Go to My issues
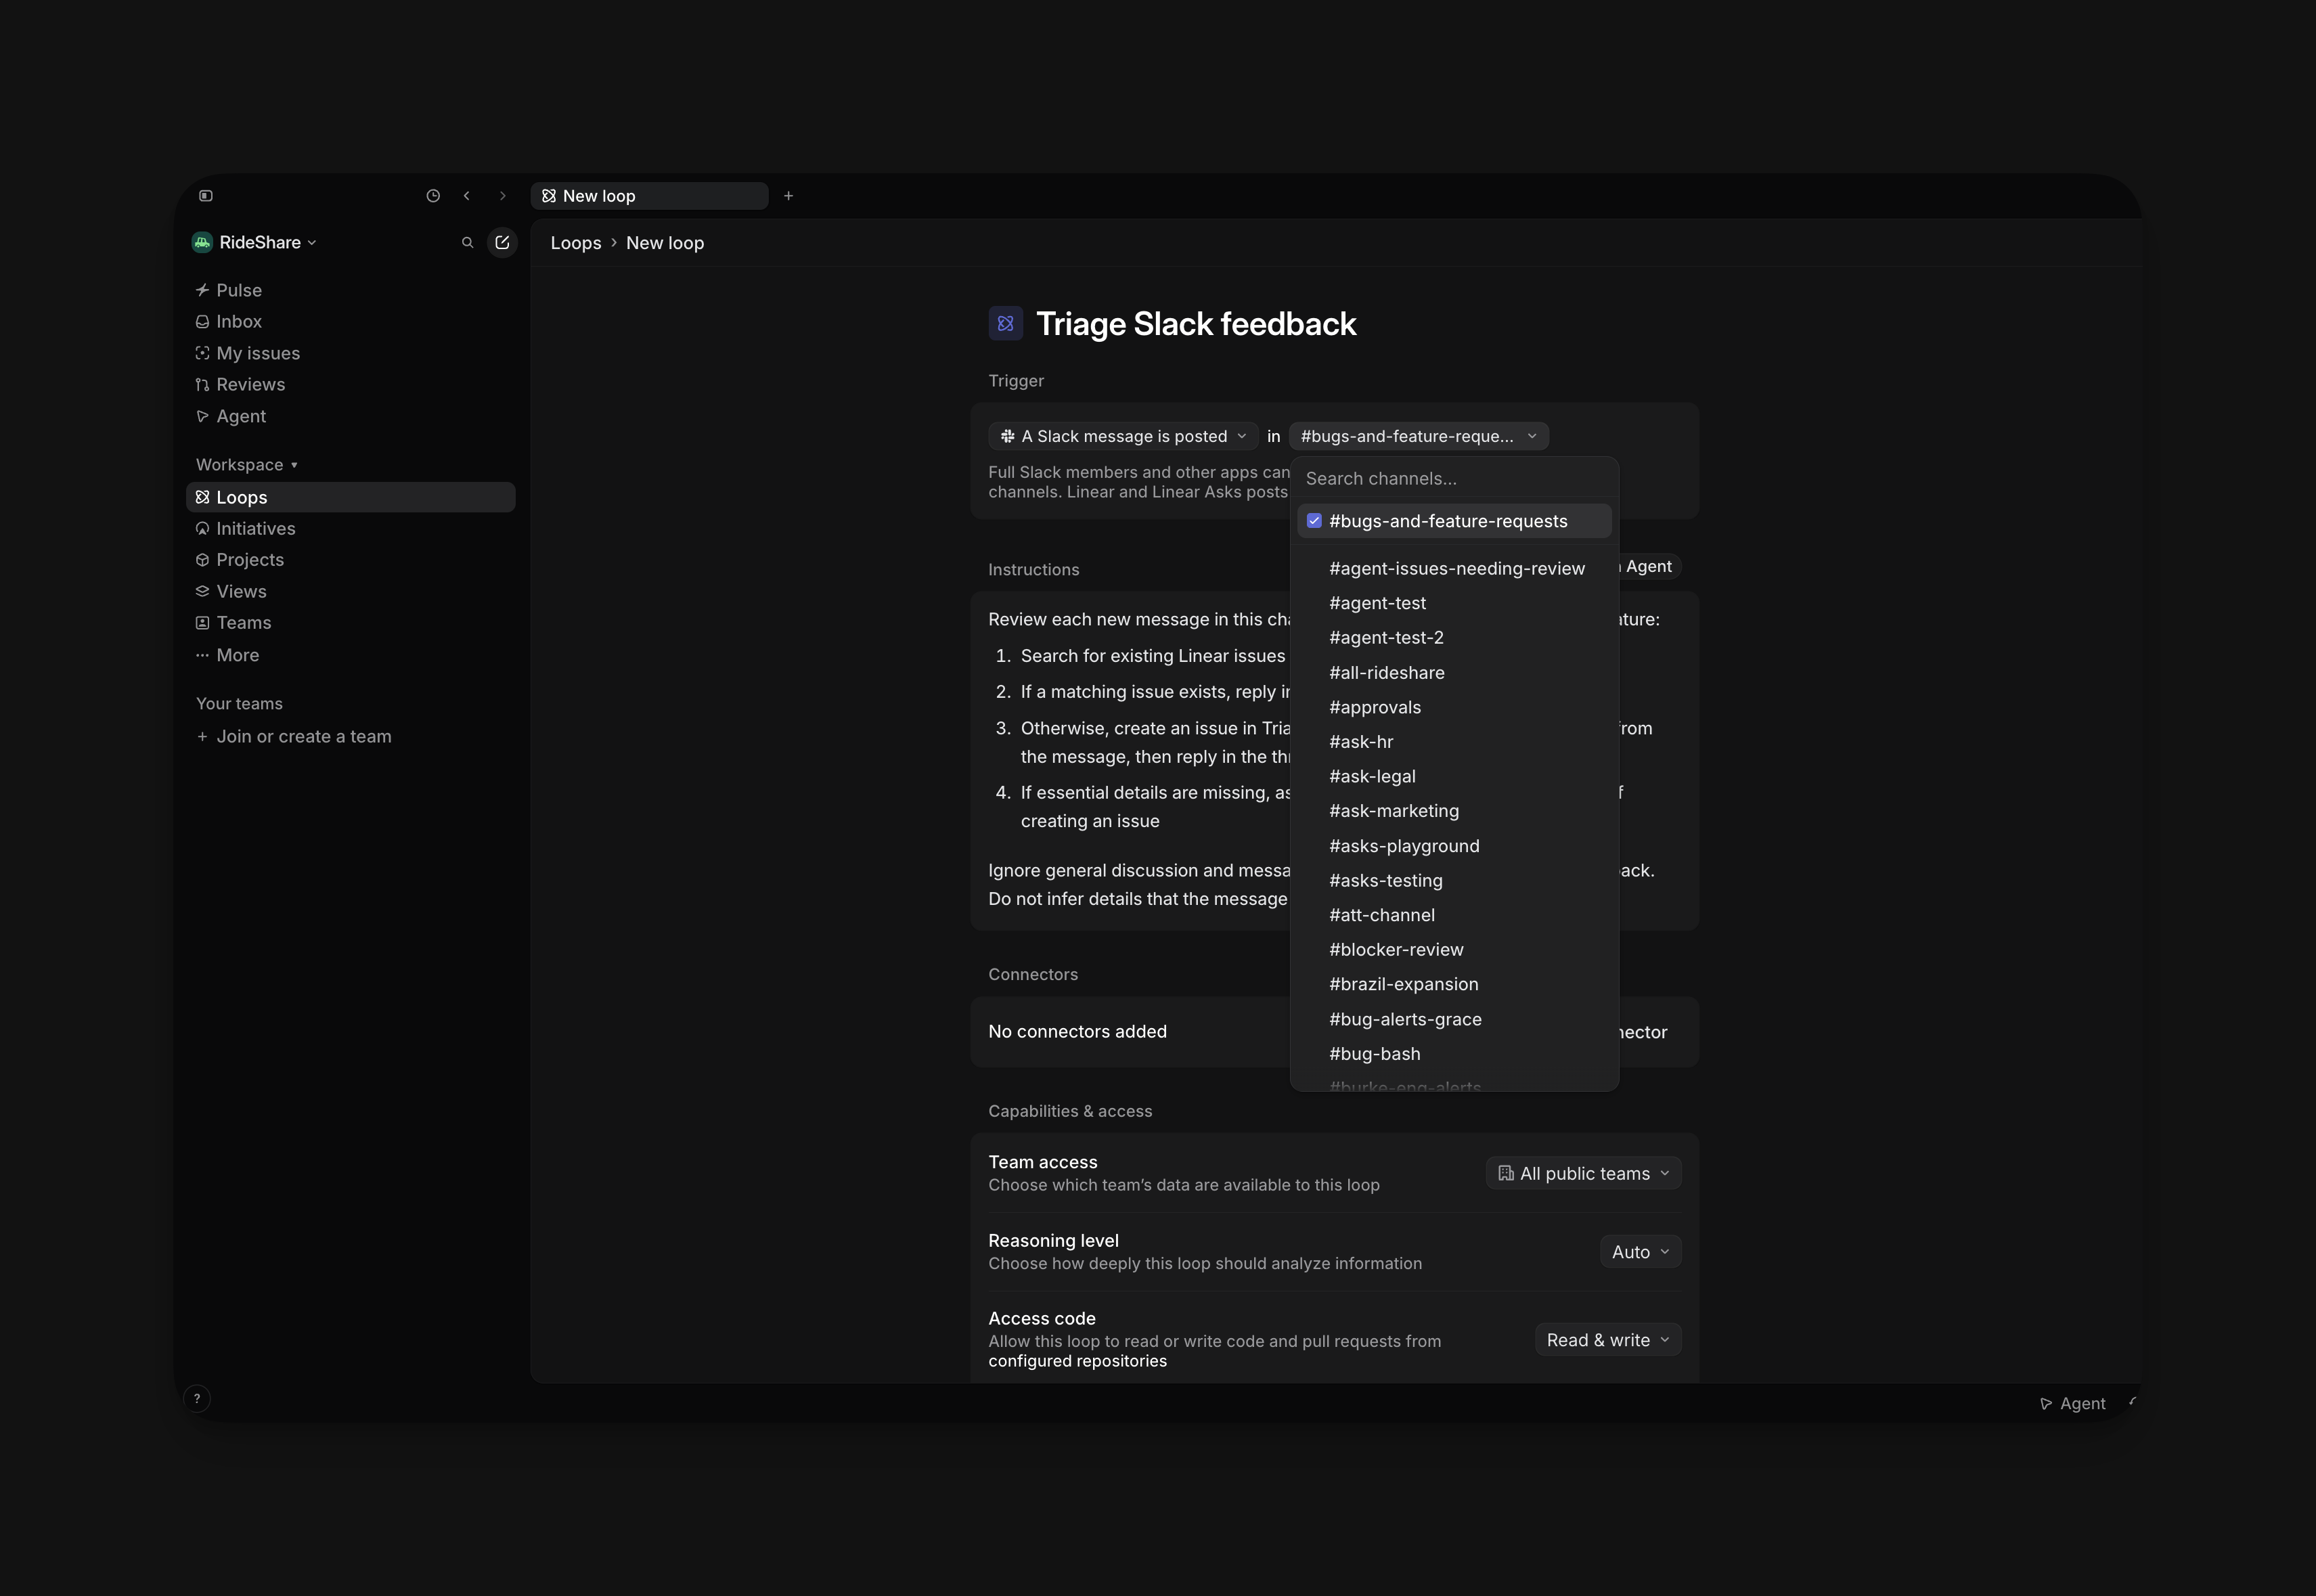Screen dimensions: 2316x1596 [351, 353]
